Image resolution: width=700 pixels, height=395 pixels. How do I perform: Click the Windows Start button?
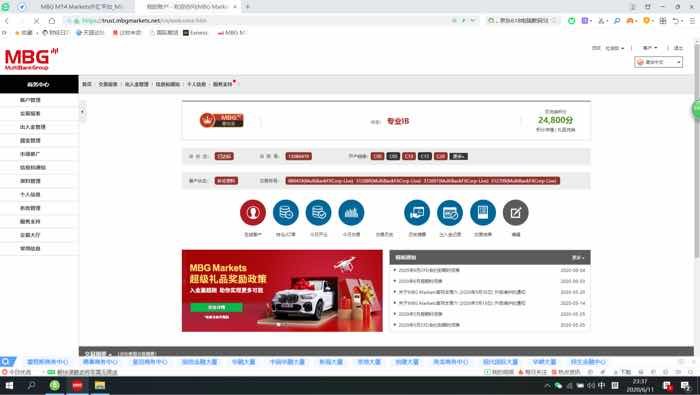(x=9, y=386)
